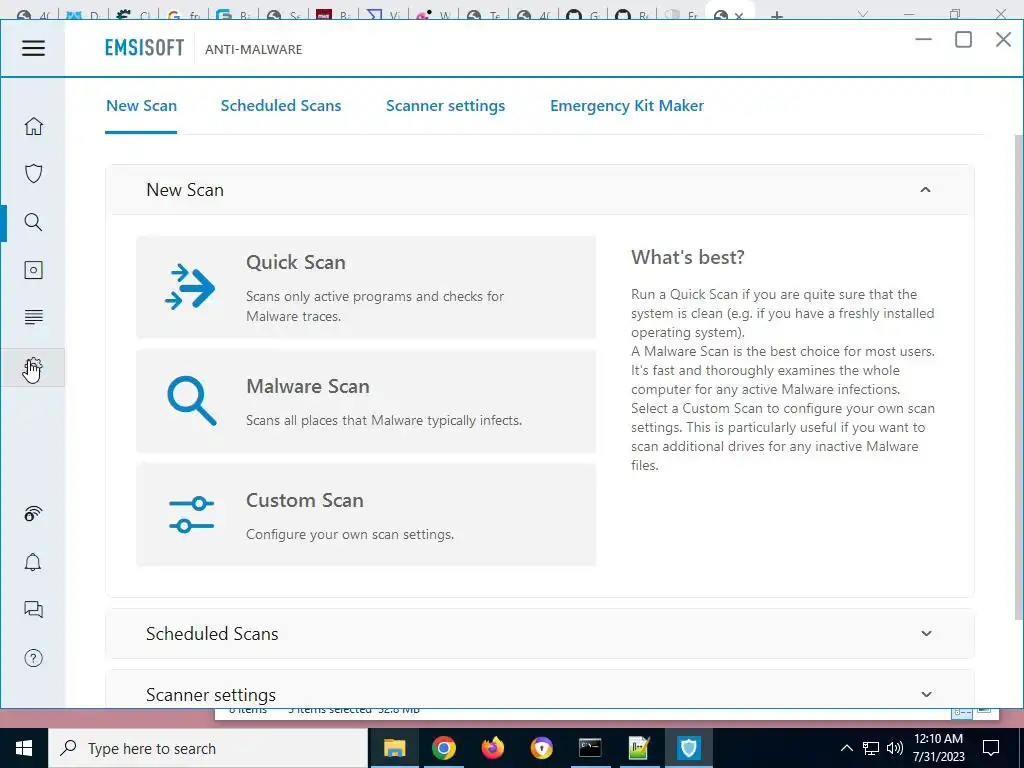The image size is (1024, 768).
Task: Expand the Scheduled Scans section chevron
Action: click(926, 633)
